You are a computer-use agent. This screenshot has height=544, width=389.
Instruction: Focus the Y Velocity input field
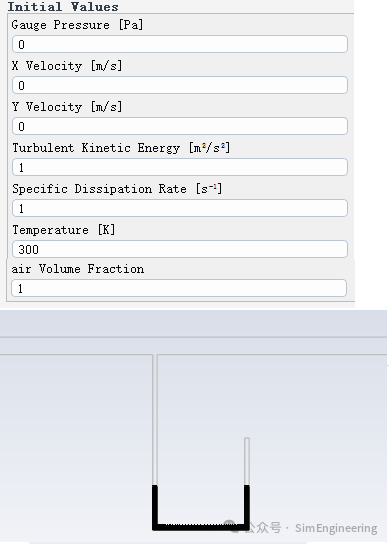tap(180, 126)
